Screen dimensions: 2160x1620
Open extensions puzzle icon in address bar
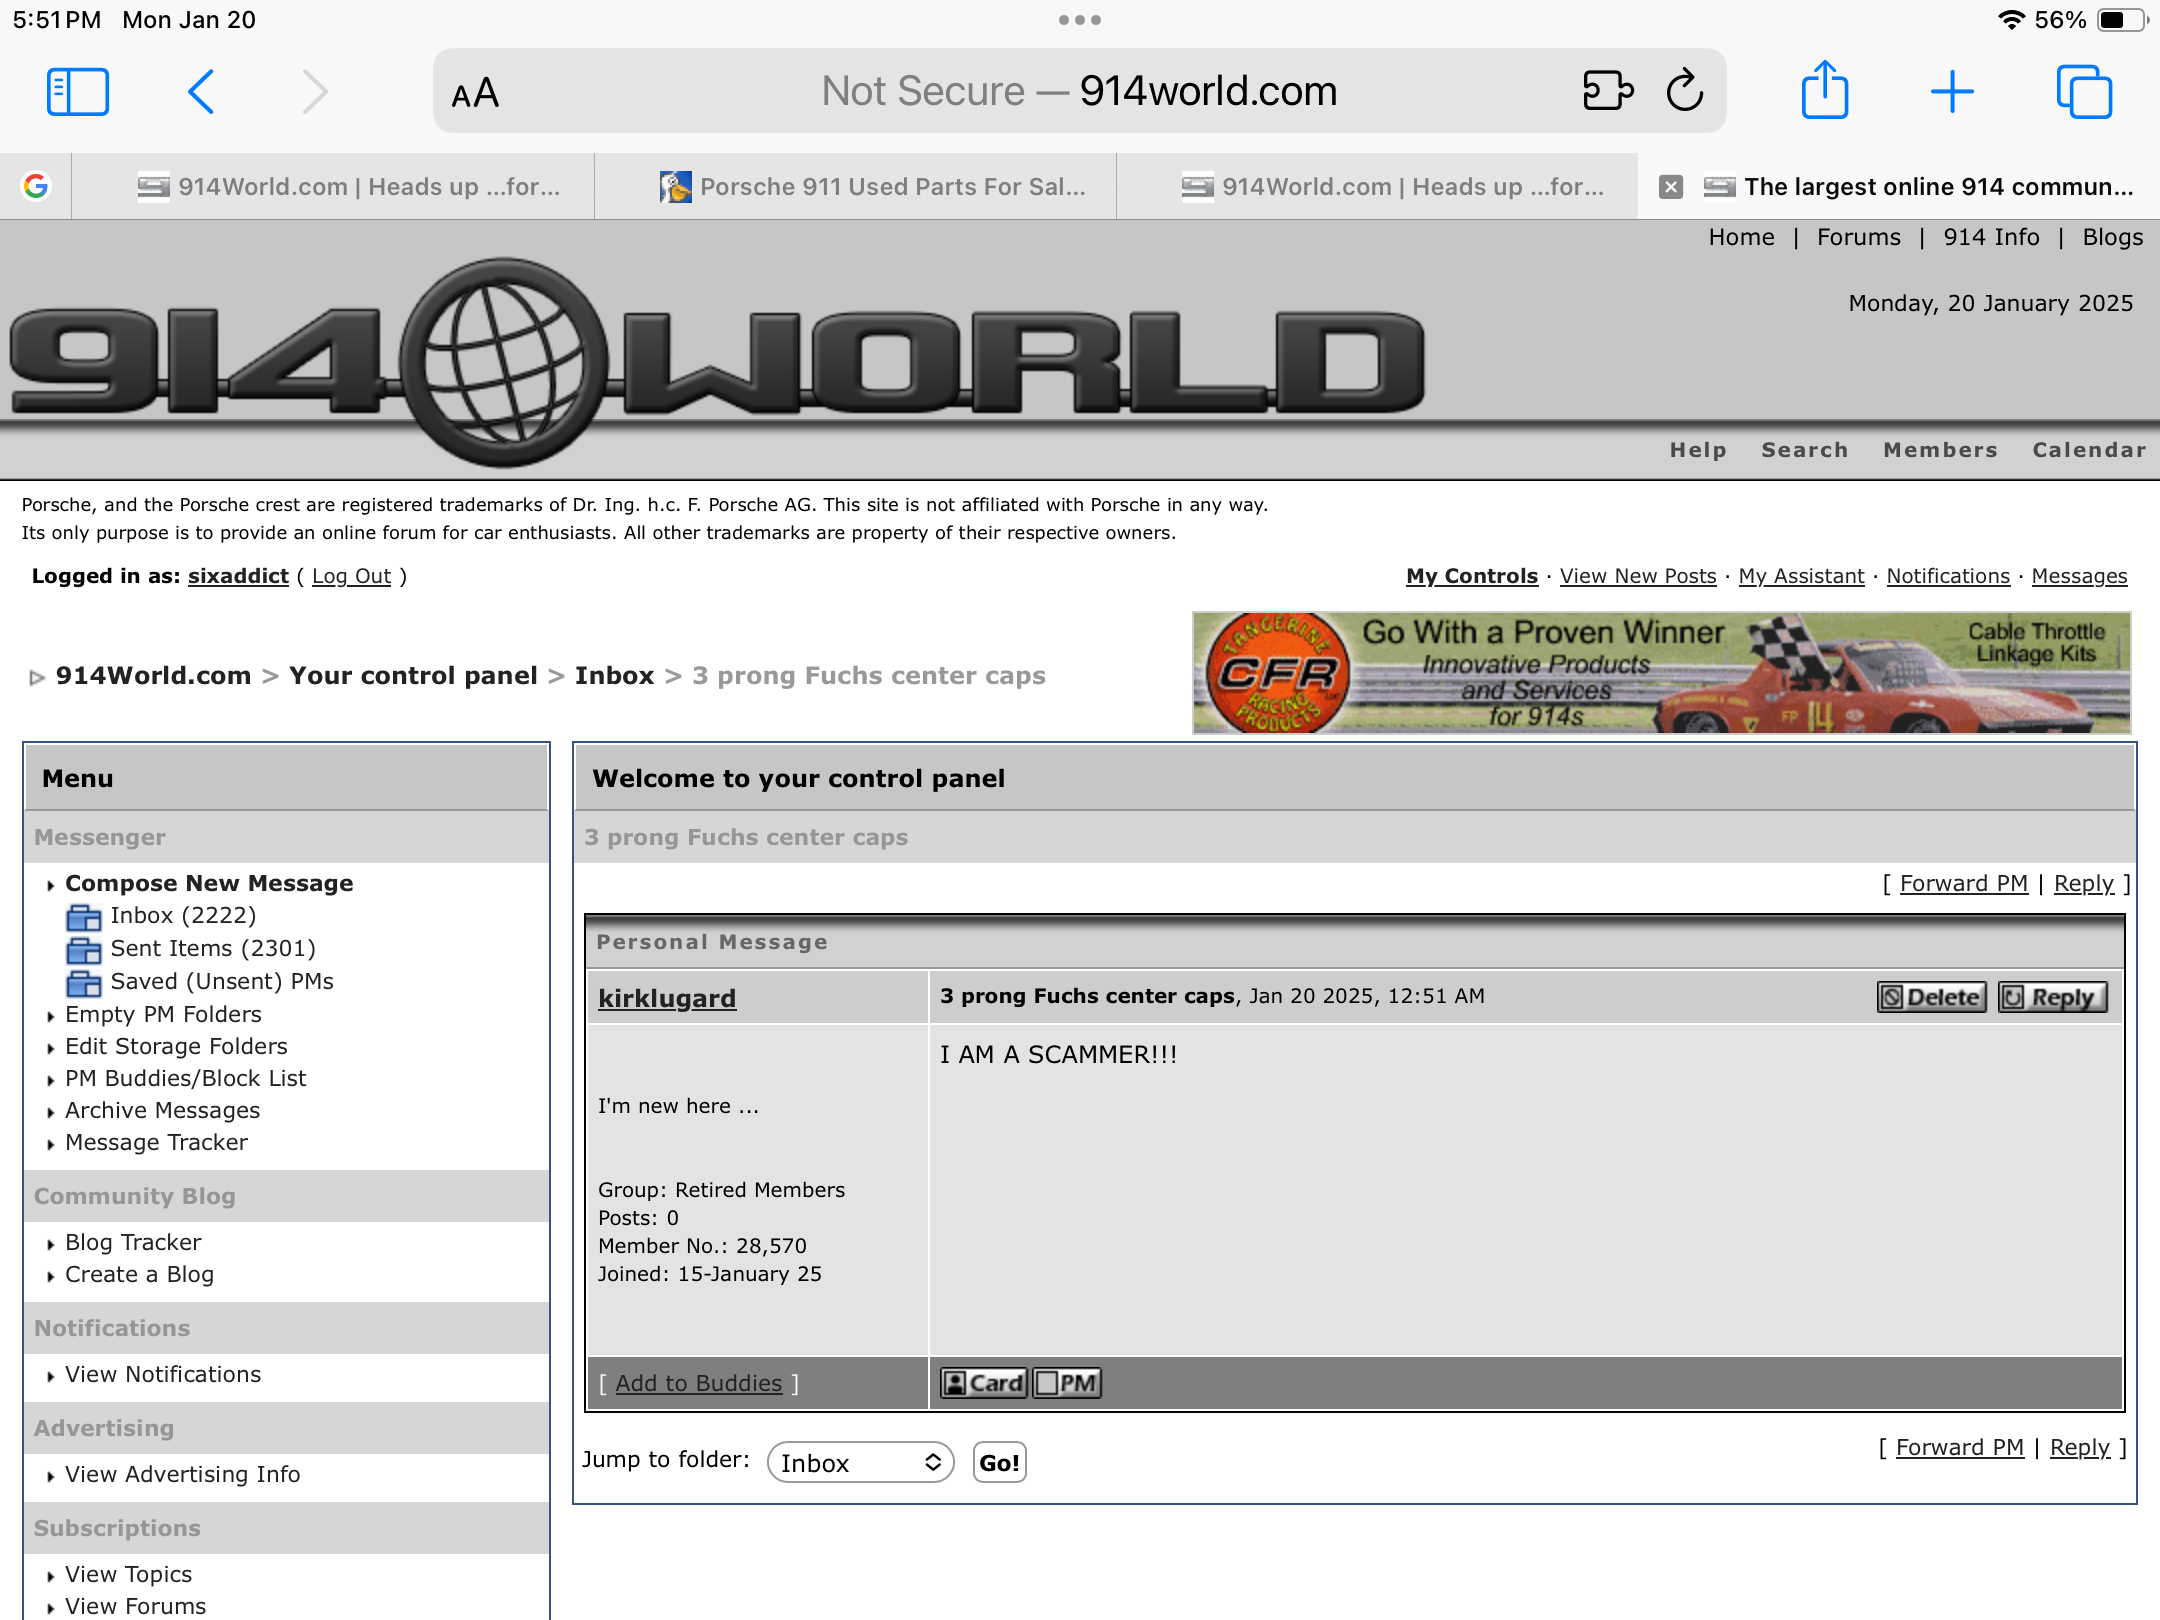pyautogui.click(x=1607, y=91)
